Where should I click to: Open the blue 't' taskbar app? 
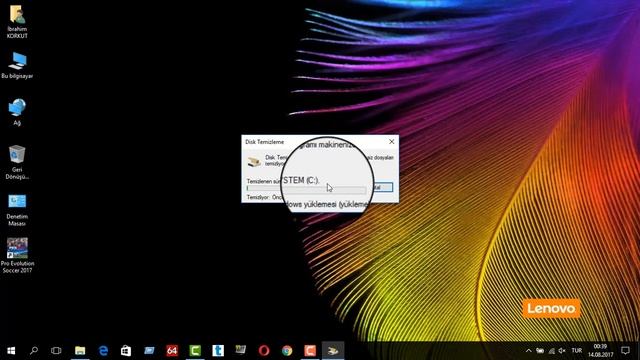(218, 351)
